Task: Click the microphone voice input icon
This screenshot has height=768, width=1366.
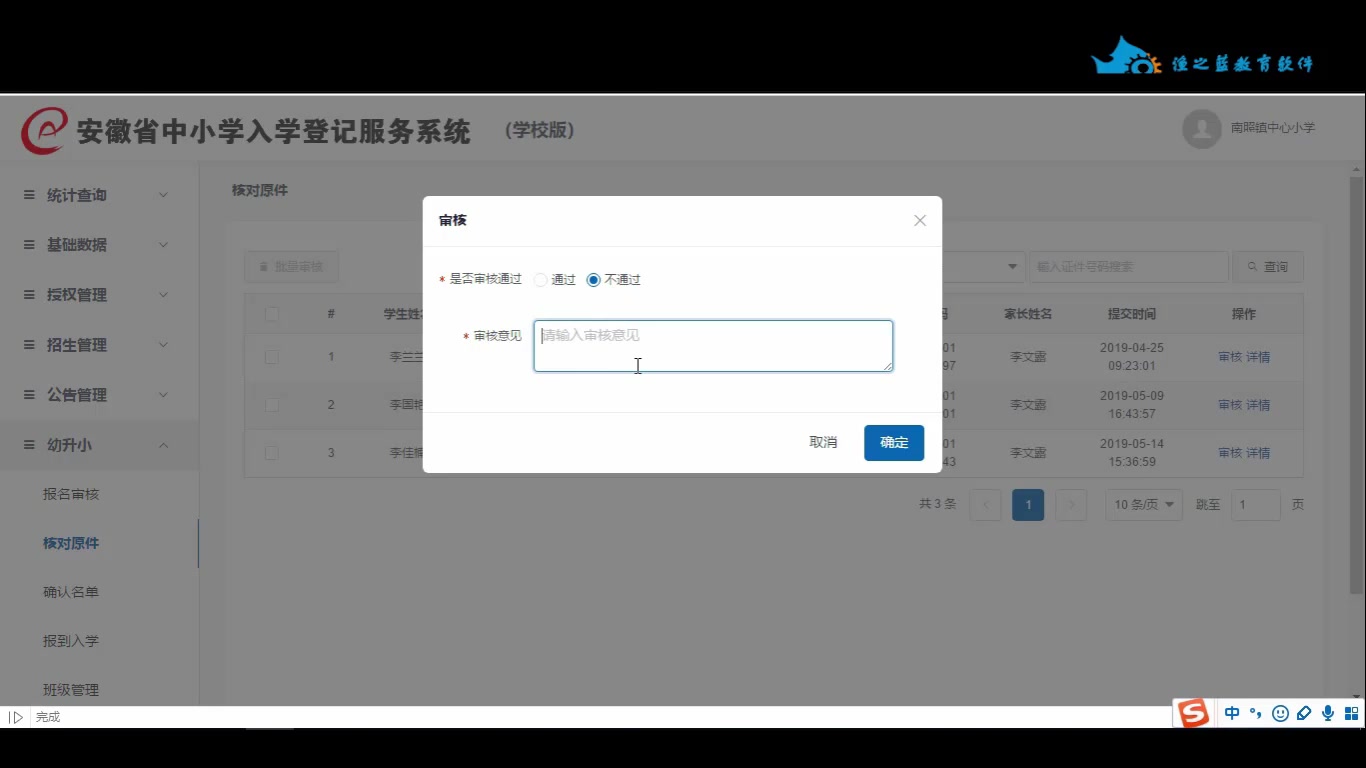Action: point(1328,713)
